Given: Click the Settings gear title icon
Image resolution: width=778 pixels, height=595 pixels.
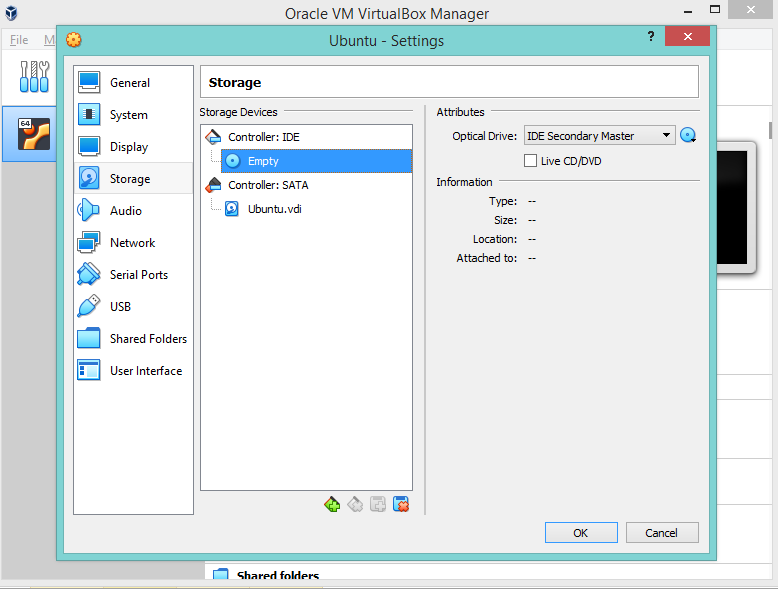Looking at the screenshot, I should coord(73,40).
